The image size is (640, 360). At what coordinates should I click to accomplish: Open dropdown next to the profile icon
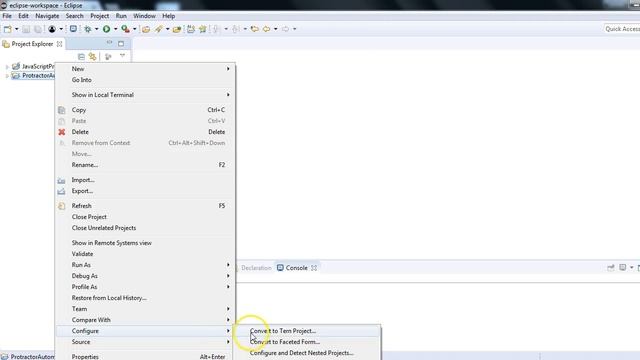61,29
